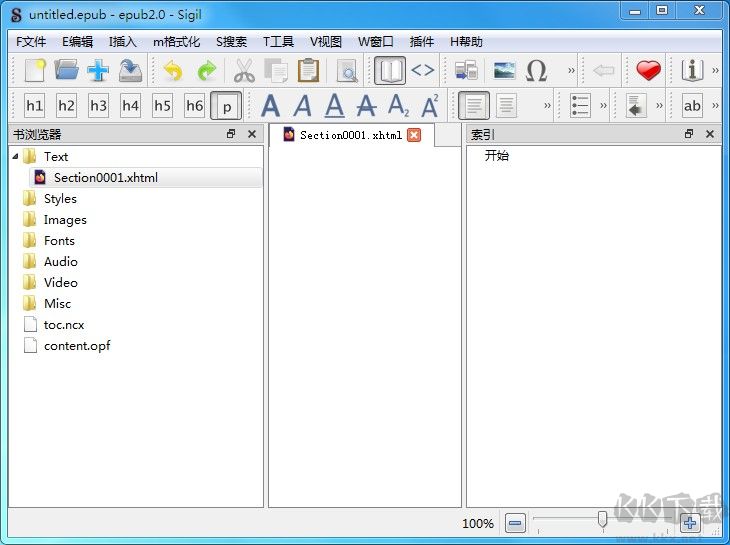Collapse the Text folder tree arrow

(15, 157)
